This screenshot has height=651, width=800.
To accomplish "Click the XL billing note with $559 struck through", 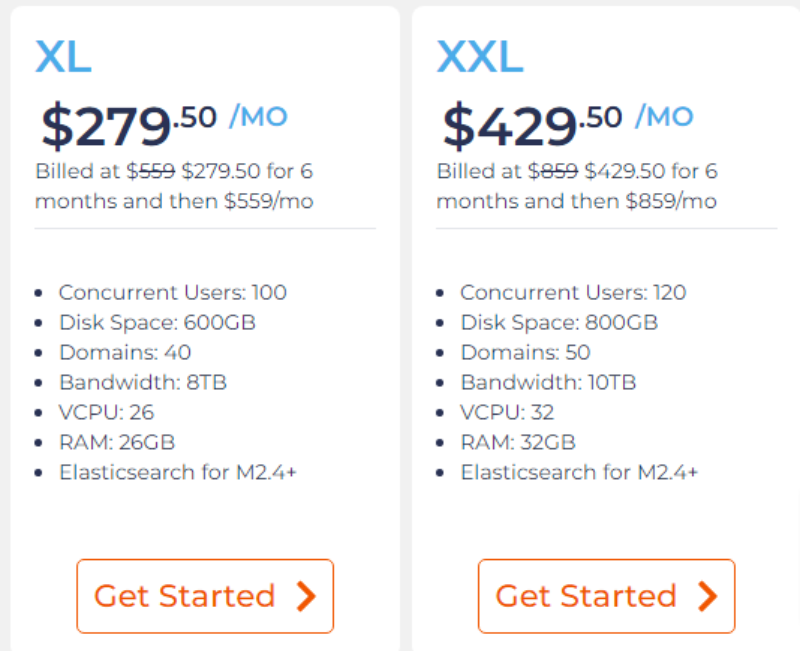I will 174,186.
